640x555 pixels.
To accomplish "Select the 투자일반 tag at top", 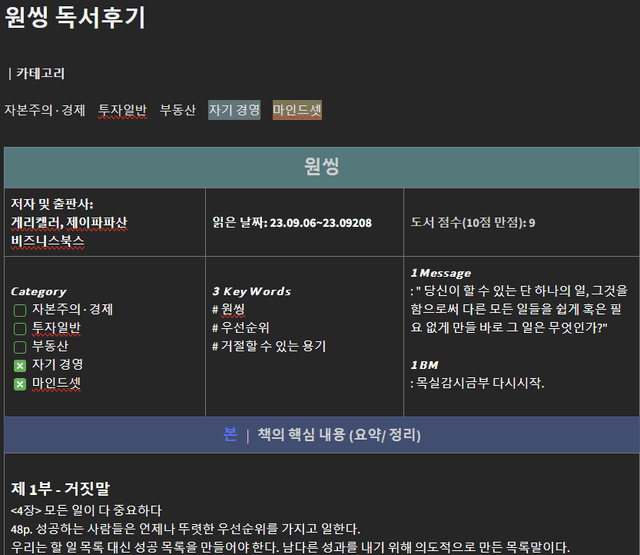I will pos(122,110).
